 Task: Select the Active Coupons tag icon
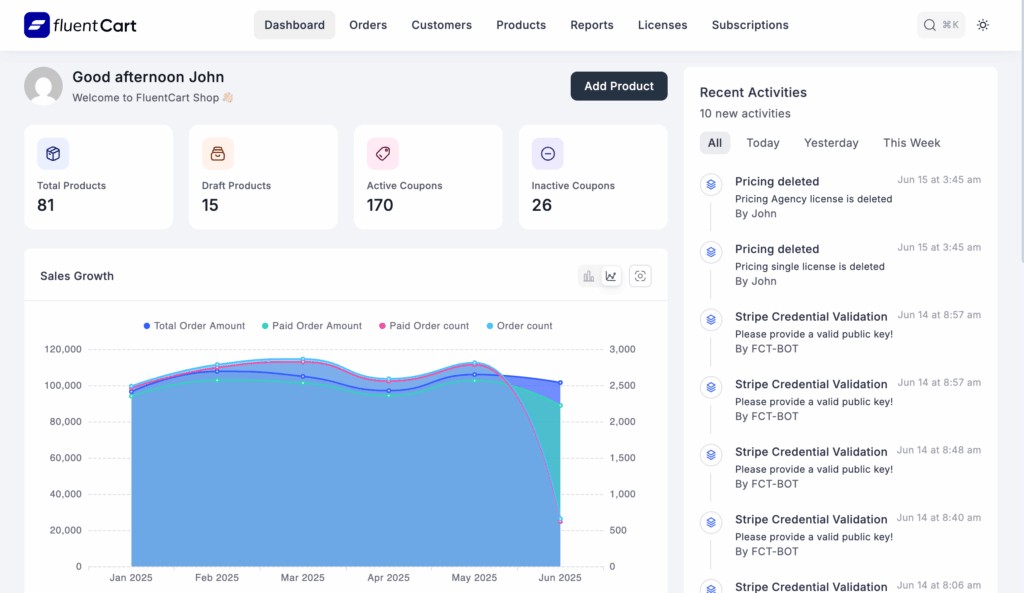[382, 153]
